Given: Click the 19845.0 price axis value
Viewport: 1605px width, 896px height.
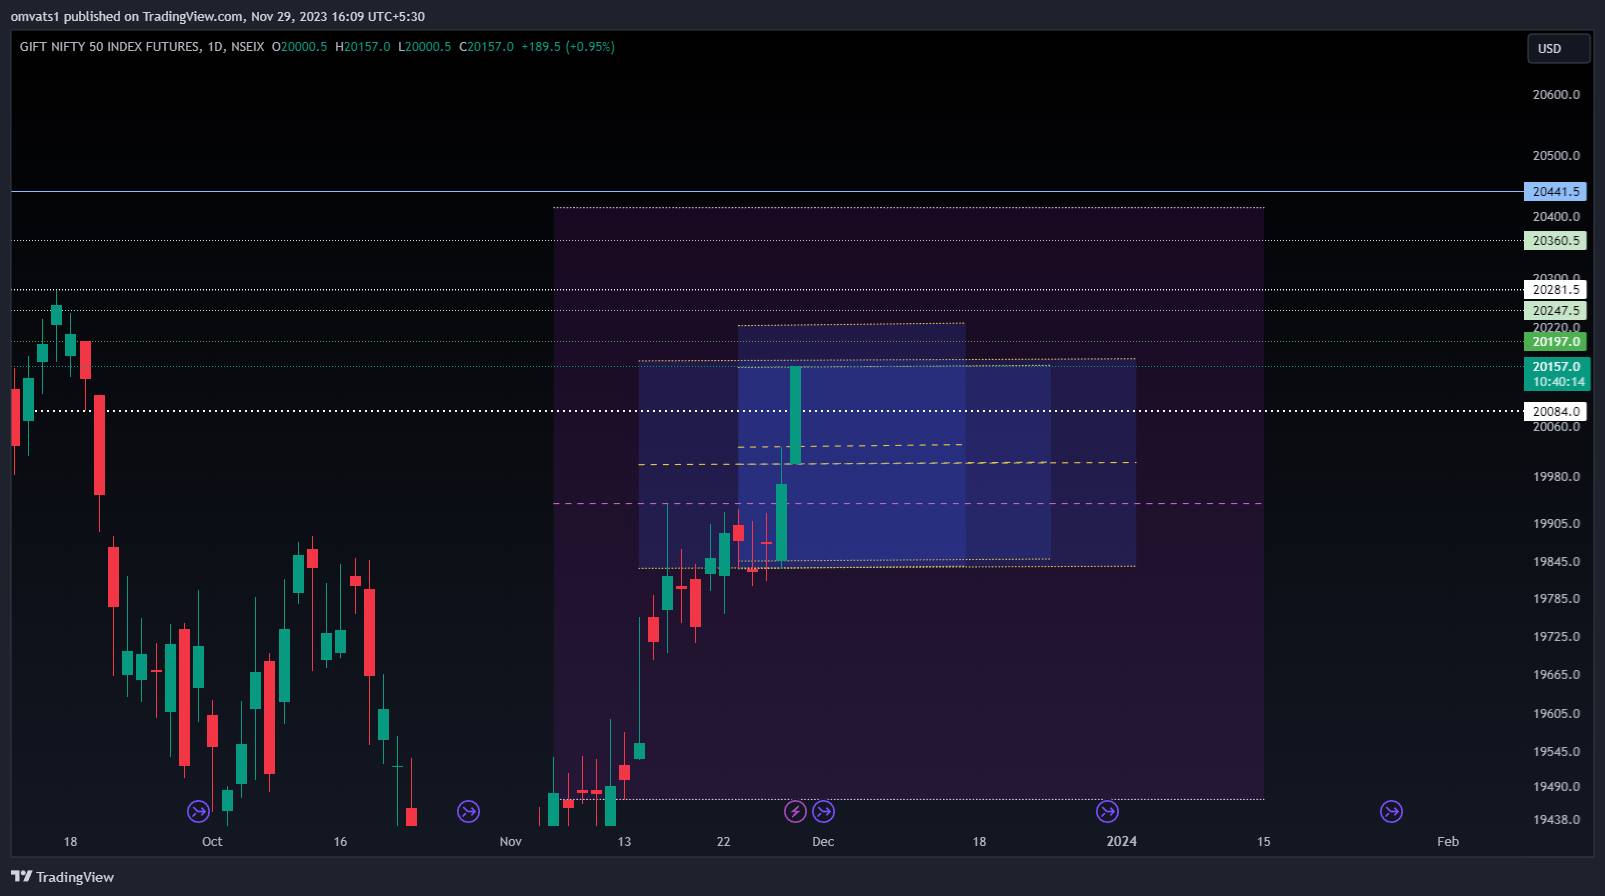Looking at the screenshot, I should click(1556, 562).
